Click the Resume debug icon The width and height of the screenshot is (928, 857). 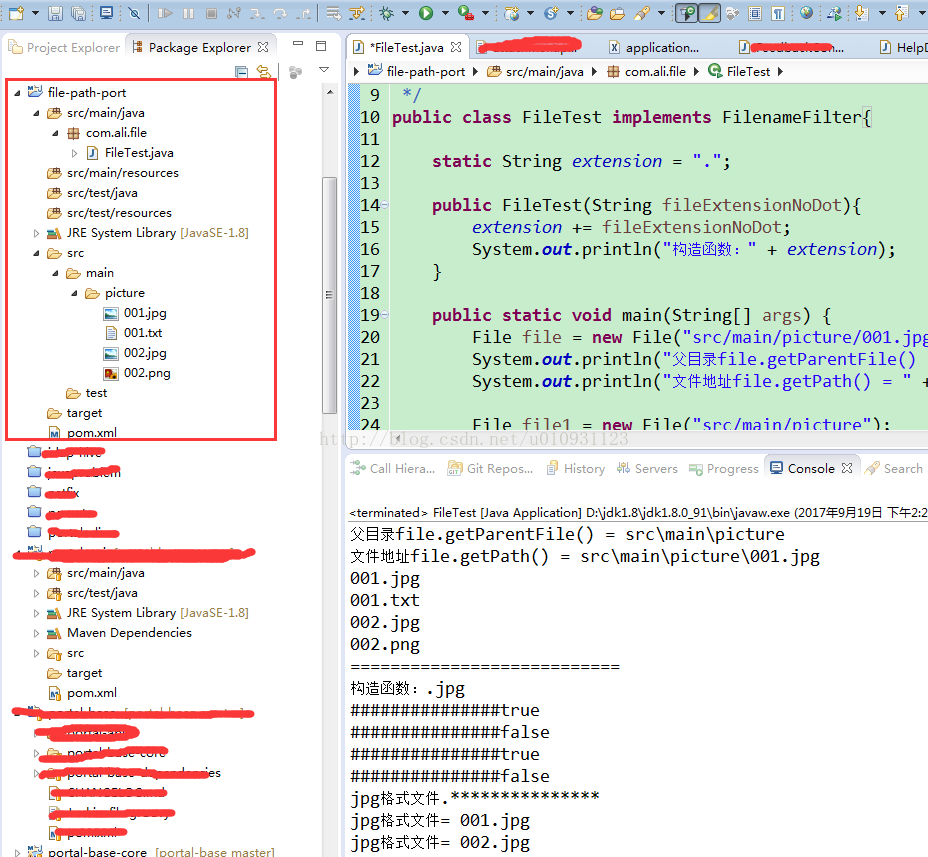point(165,13)
